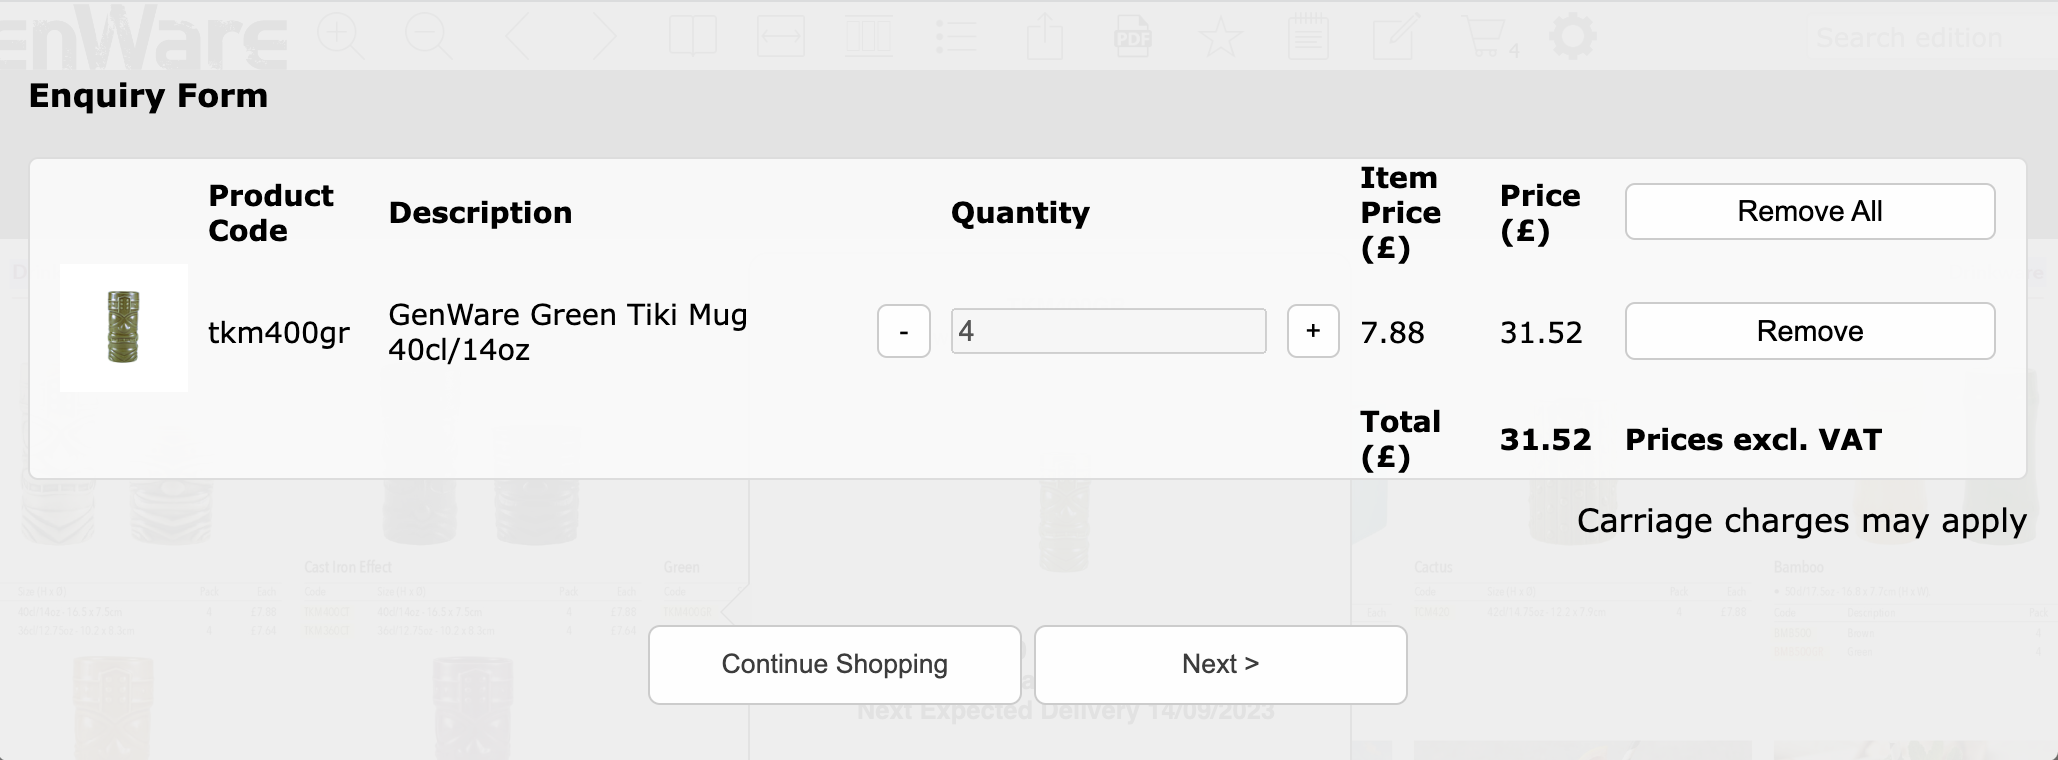
Task: Increase Tiki Mug quantity with plus button
Action: [1313, 331]
